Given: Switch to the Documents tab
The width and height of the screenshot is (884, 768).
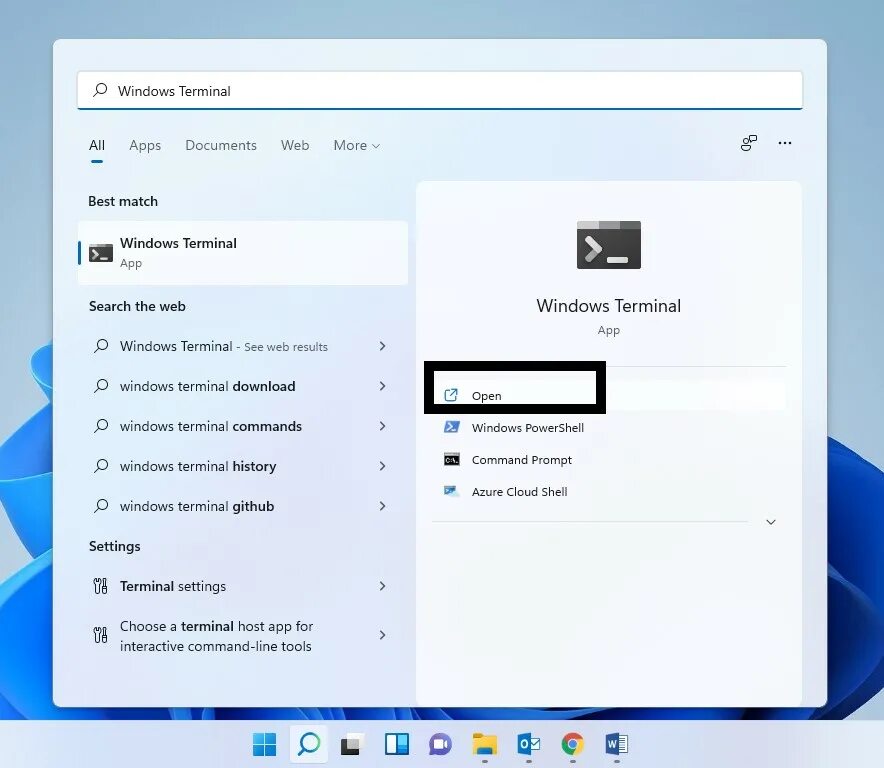Looking at the screenshot, I should 221,145.
